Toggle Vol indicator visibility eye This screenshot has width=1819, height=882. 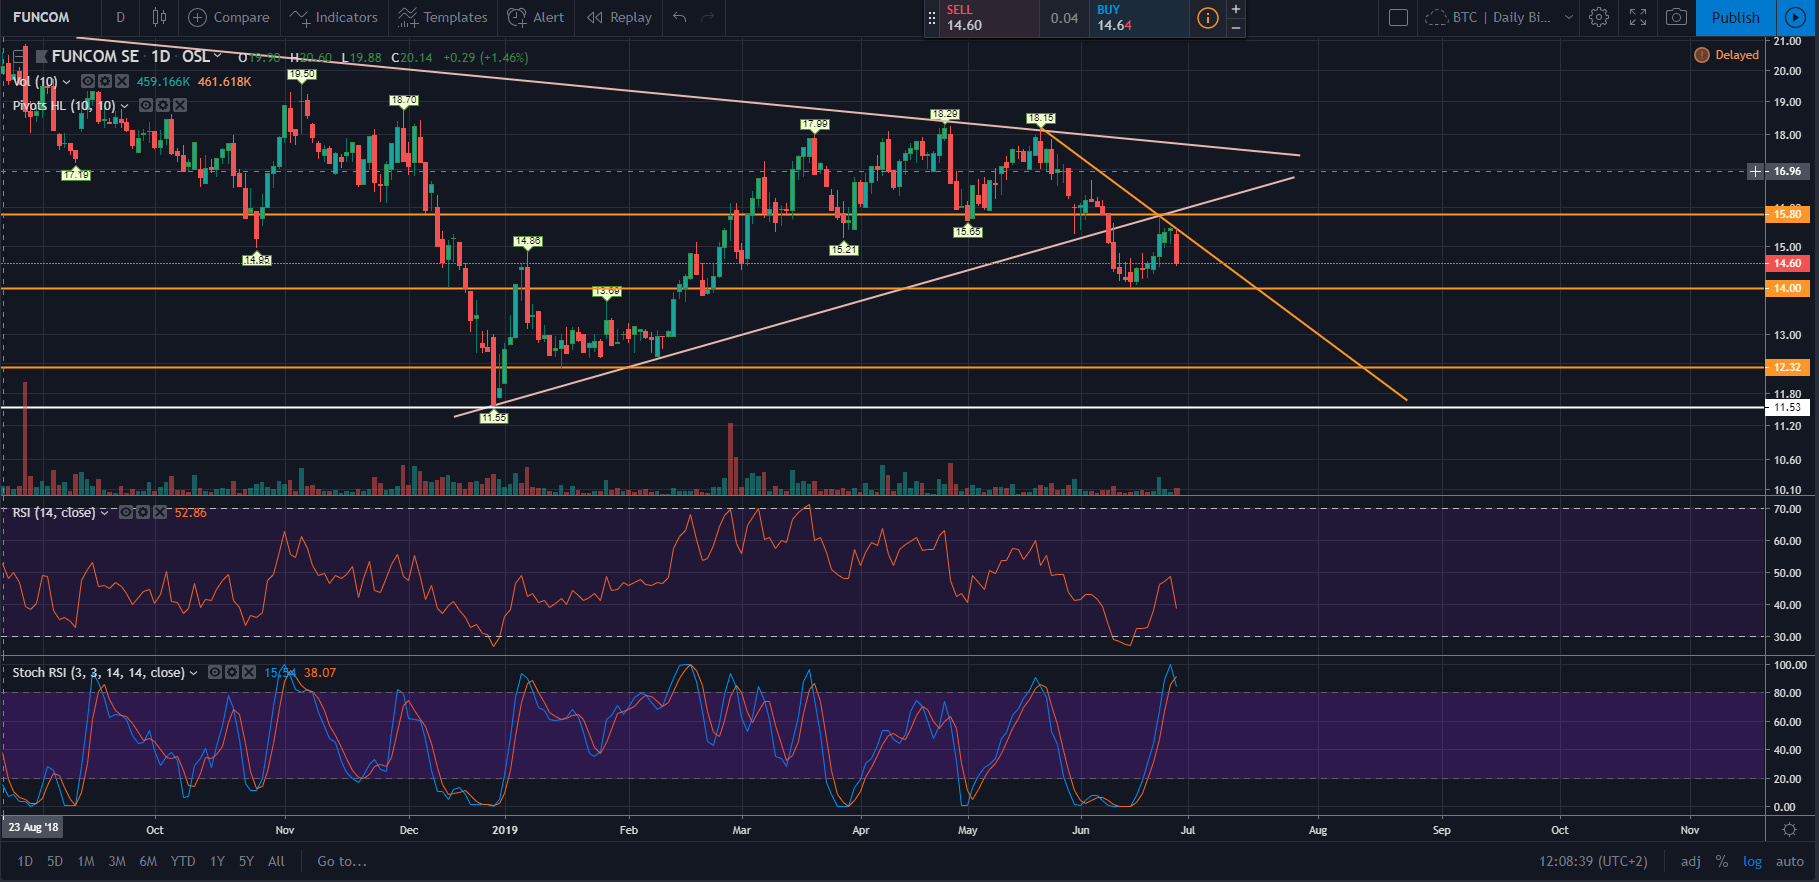click(88, 81)
